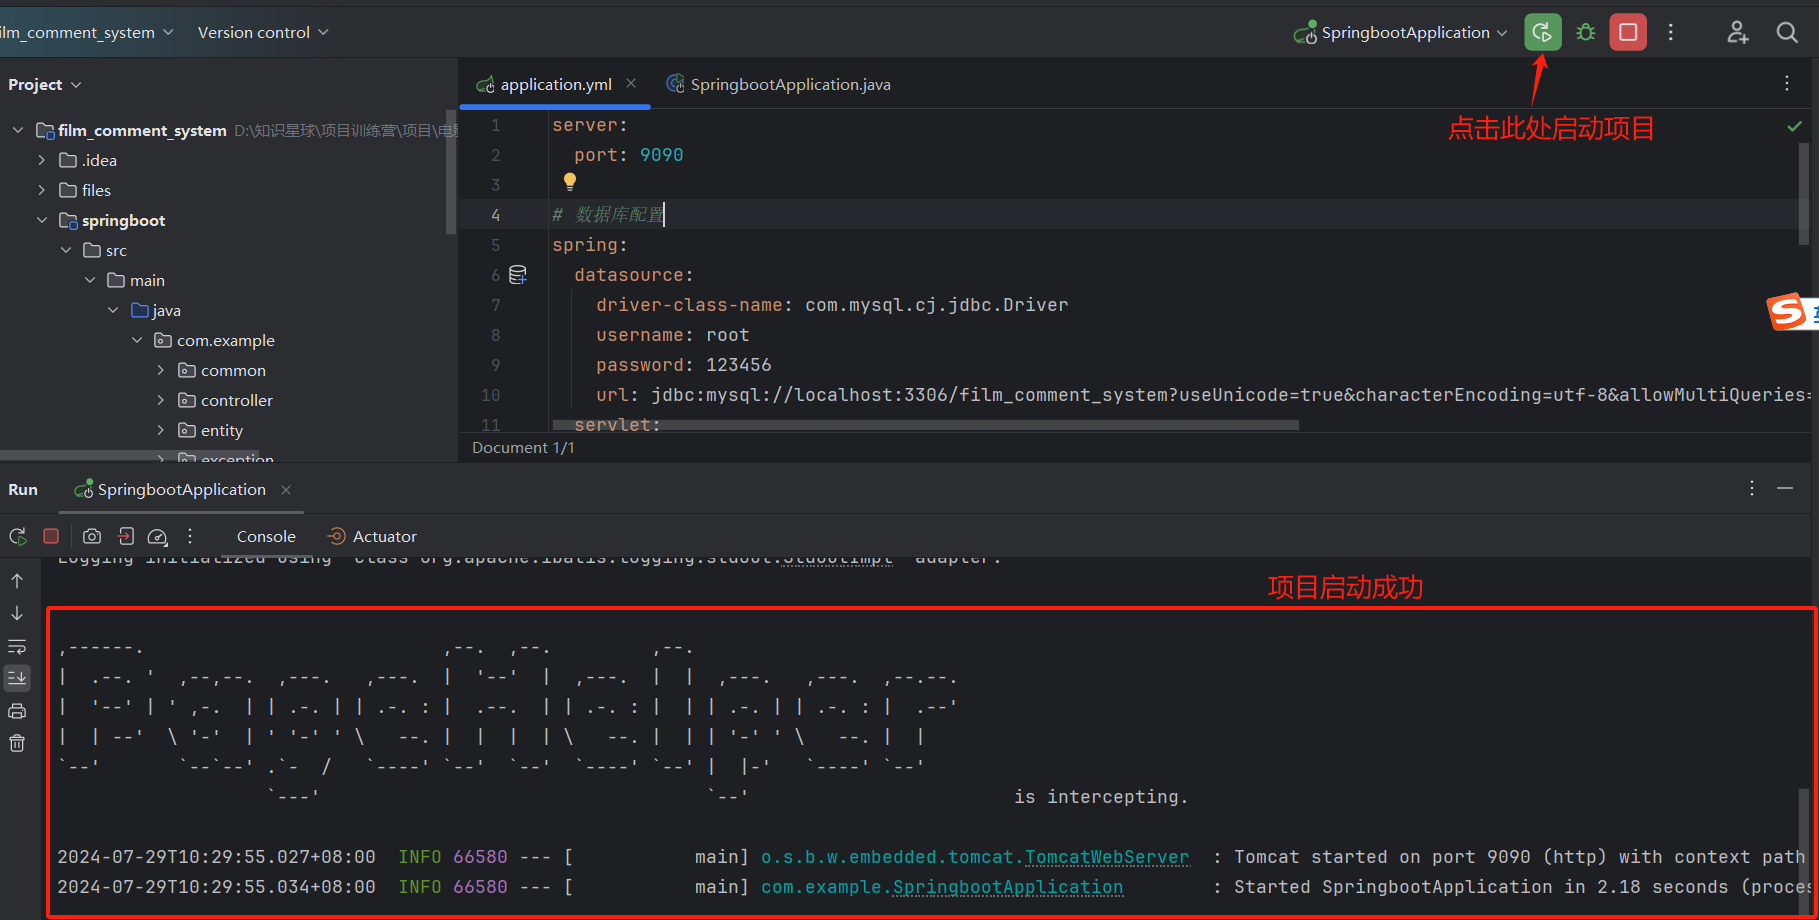This screenshot has height=920, width=1819.
Task: Toggle soft-wrap in console sidebar
Action: click(17, 646)
